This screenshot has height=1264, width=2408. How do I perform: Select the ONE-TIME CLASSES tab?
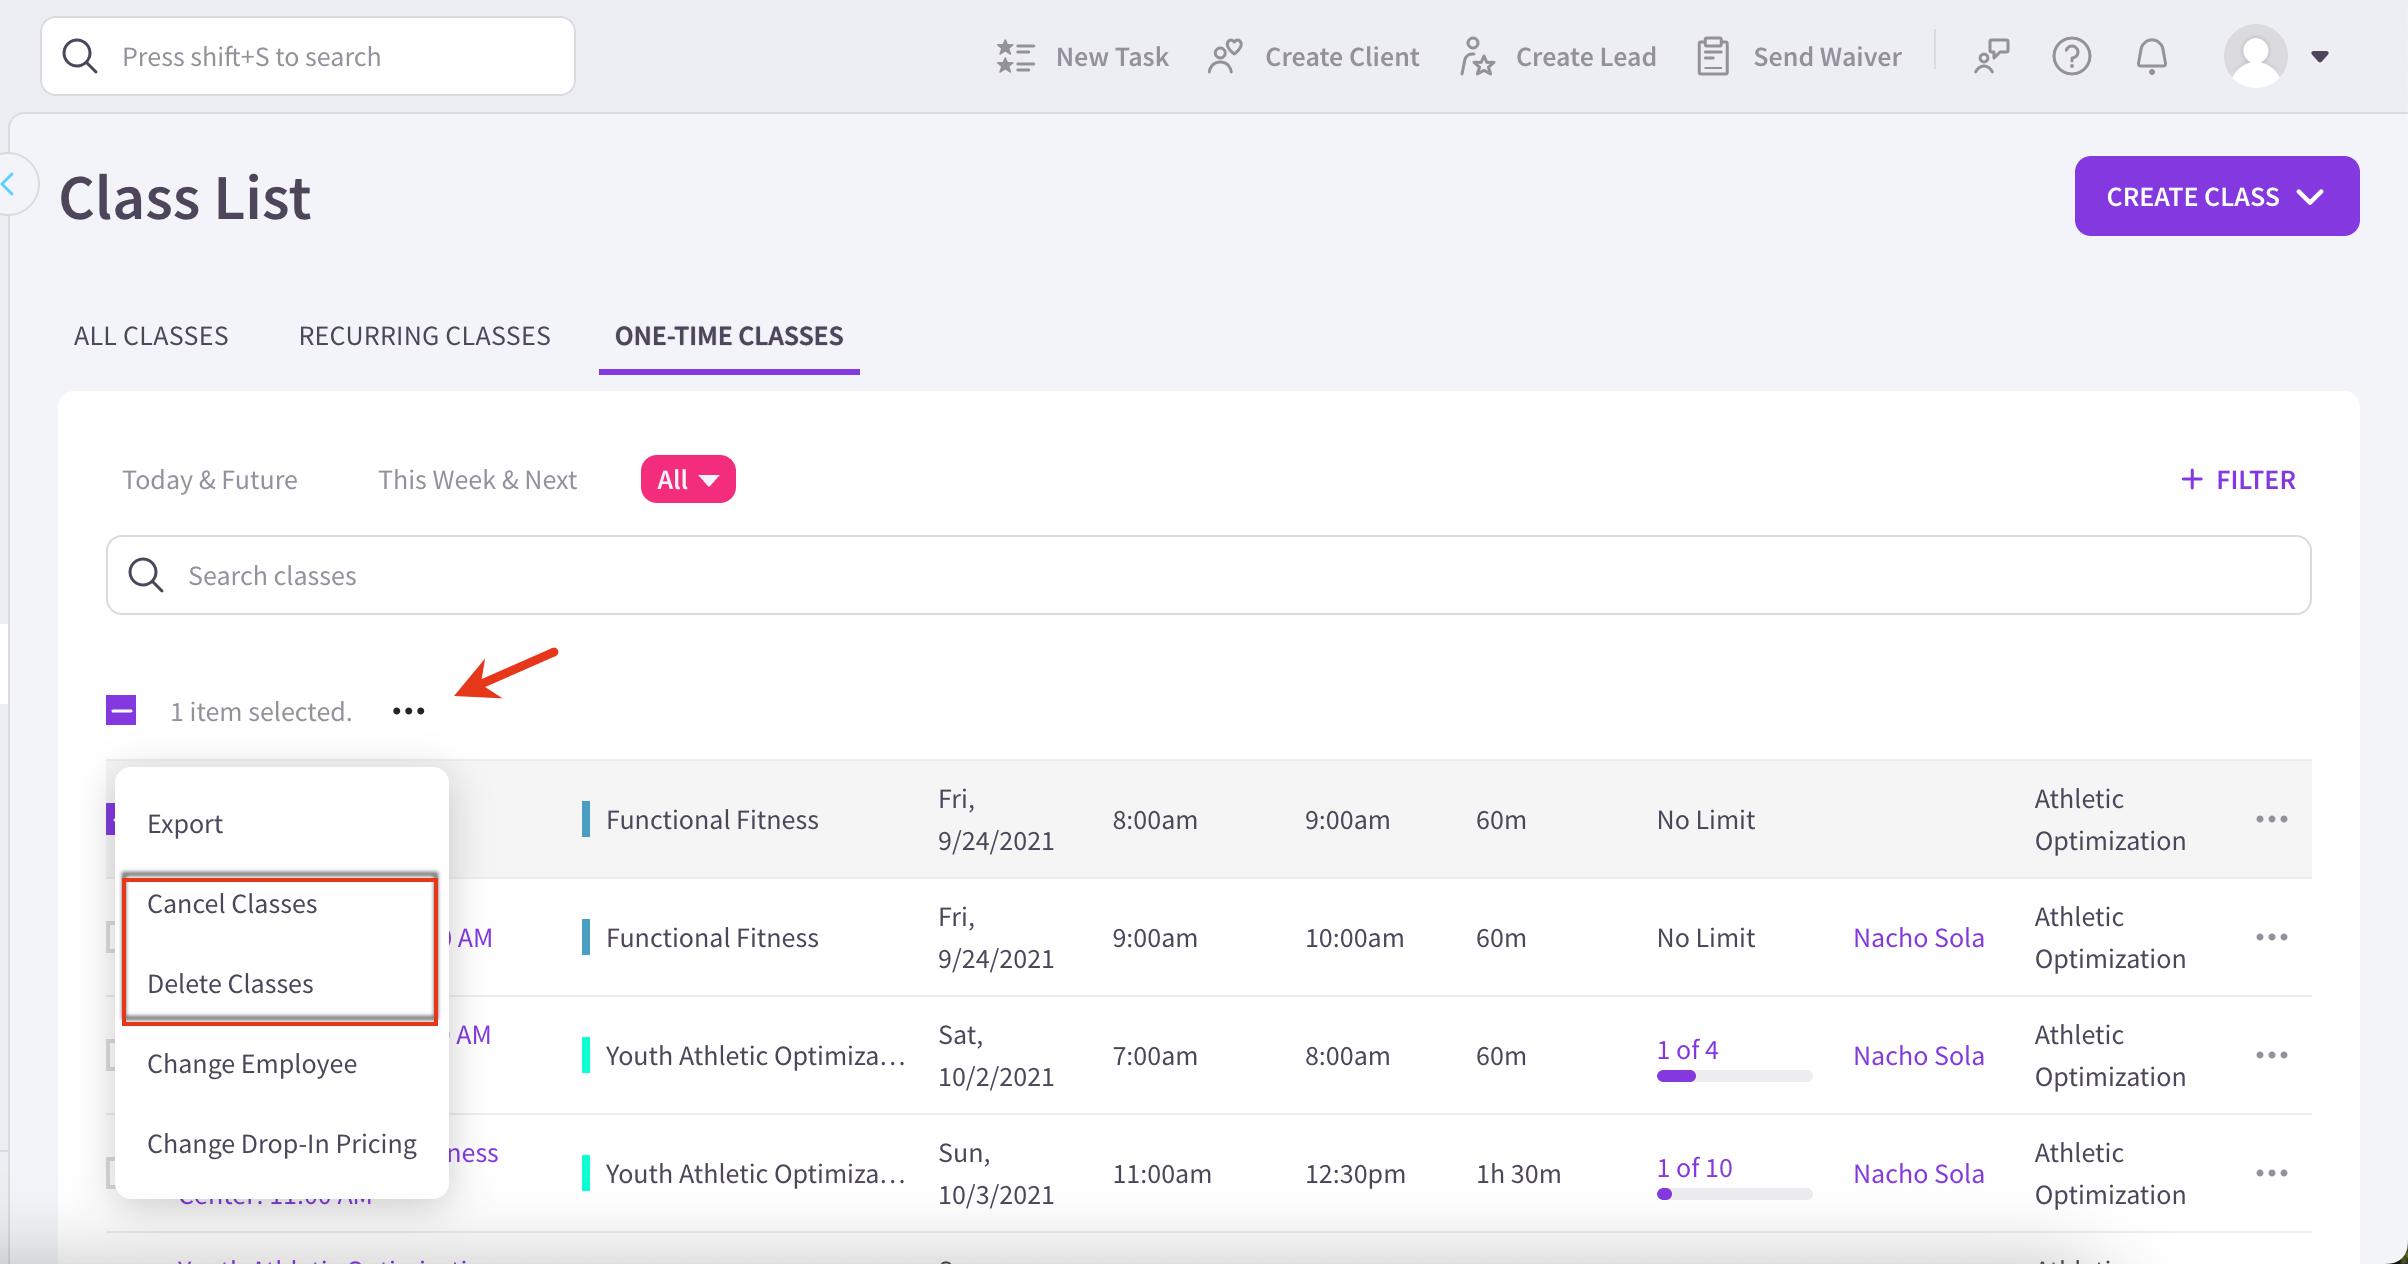coord(729,336)
